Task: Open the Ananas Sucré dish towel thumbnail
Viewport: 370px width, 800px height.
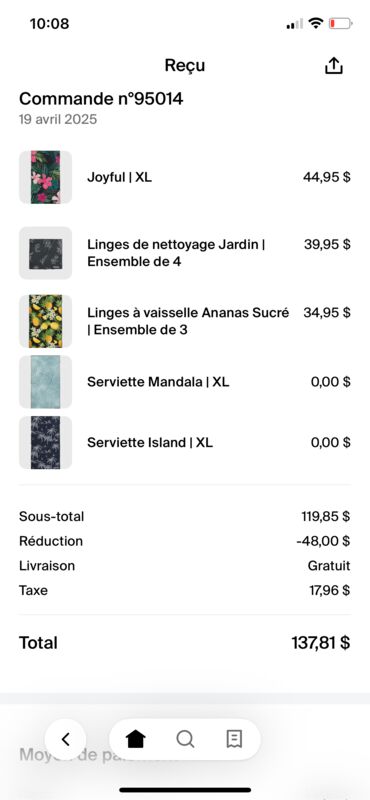Action: pyautogui.click(x=45, y=321)
